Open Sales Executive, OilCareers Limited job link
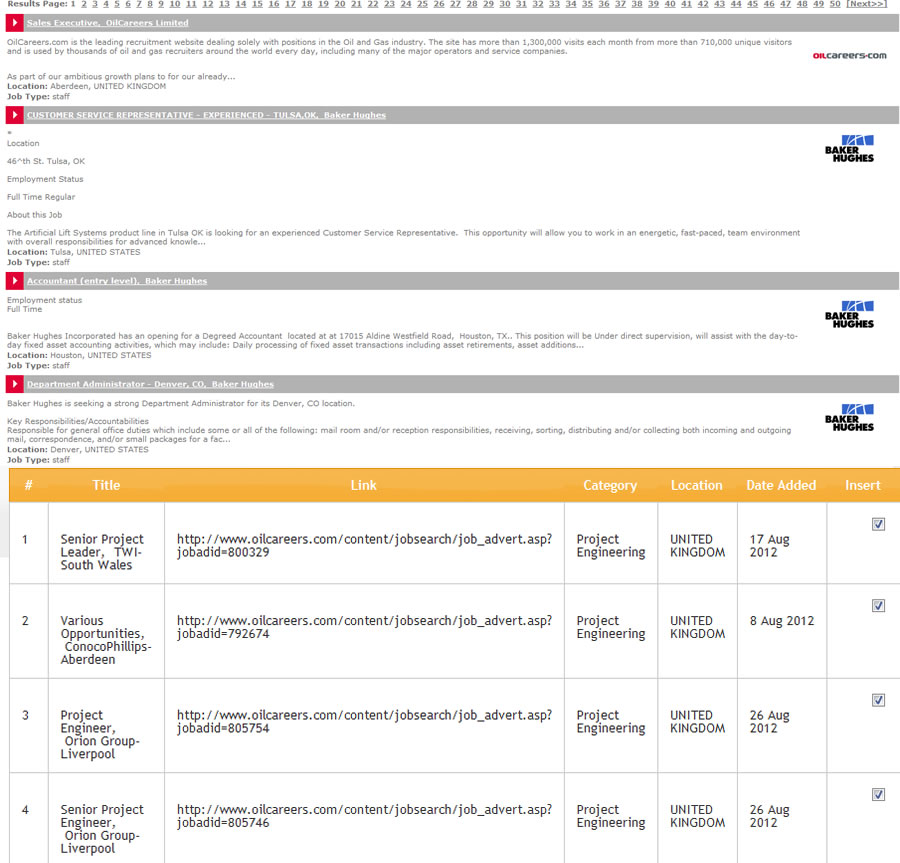Image resolution: width=900 pixels, height=863 pixels. click(107, 23)
